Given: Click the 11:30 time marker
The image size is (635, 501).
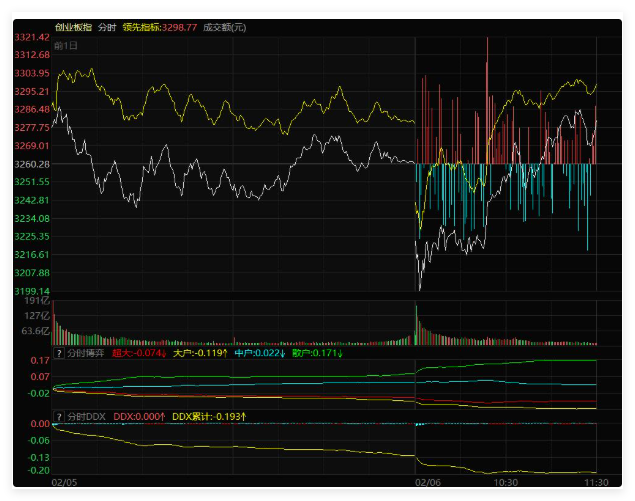Looking at the screenshot, I should click(x=596, y=482).
